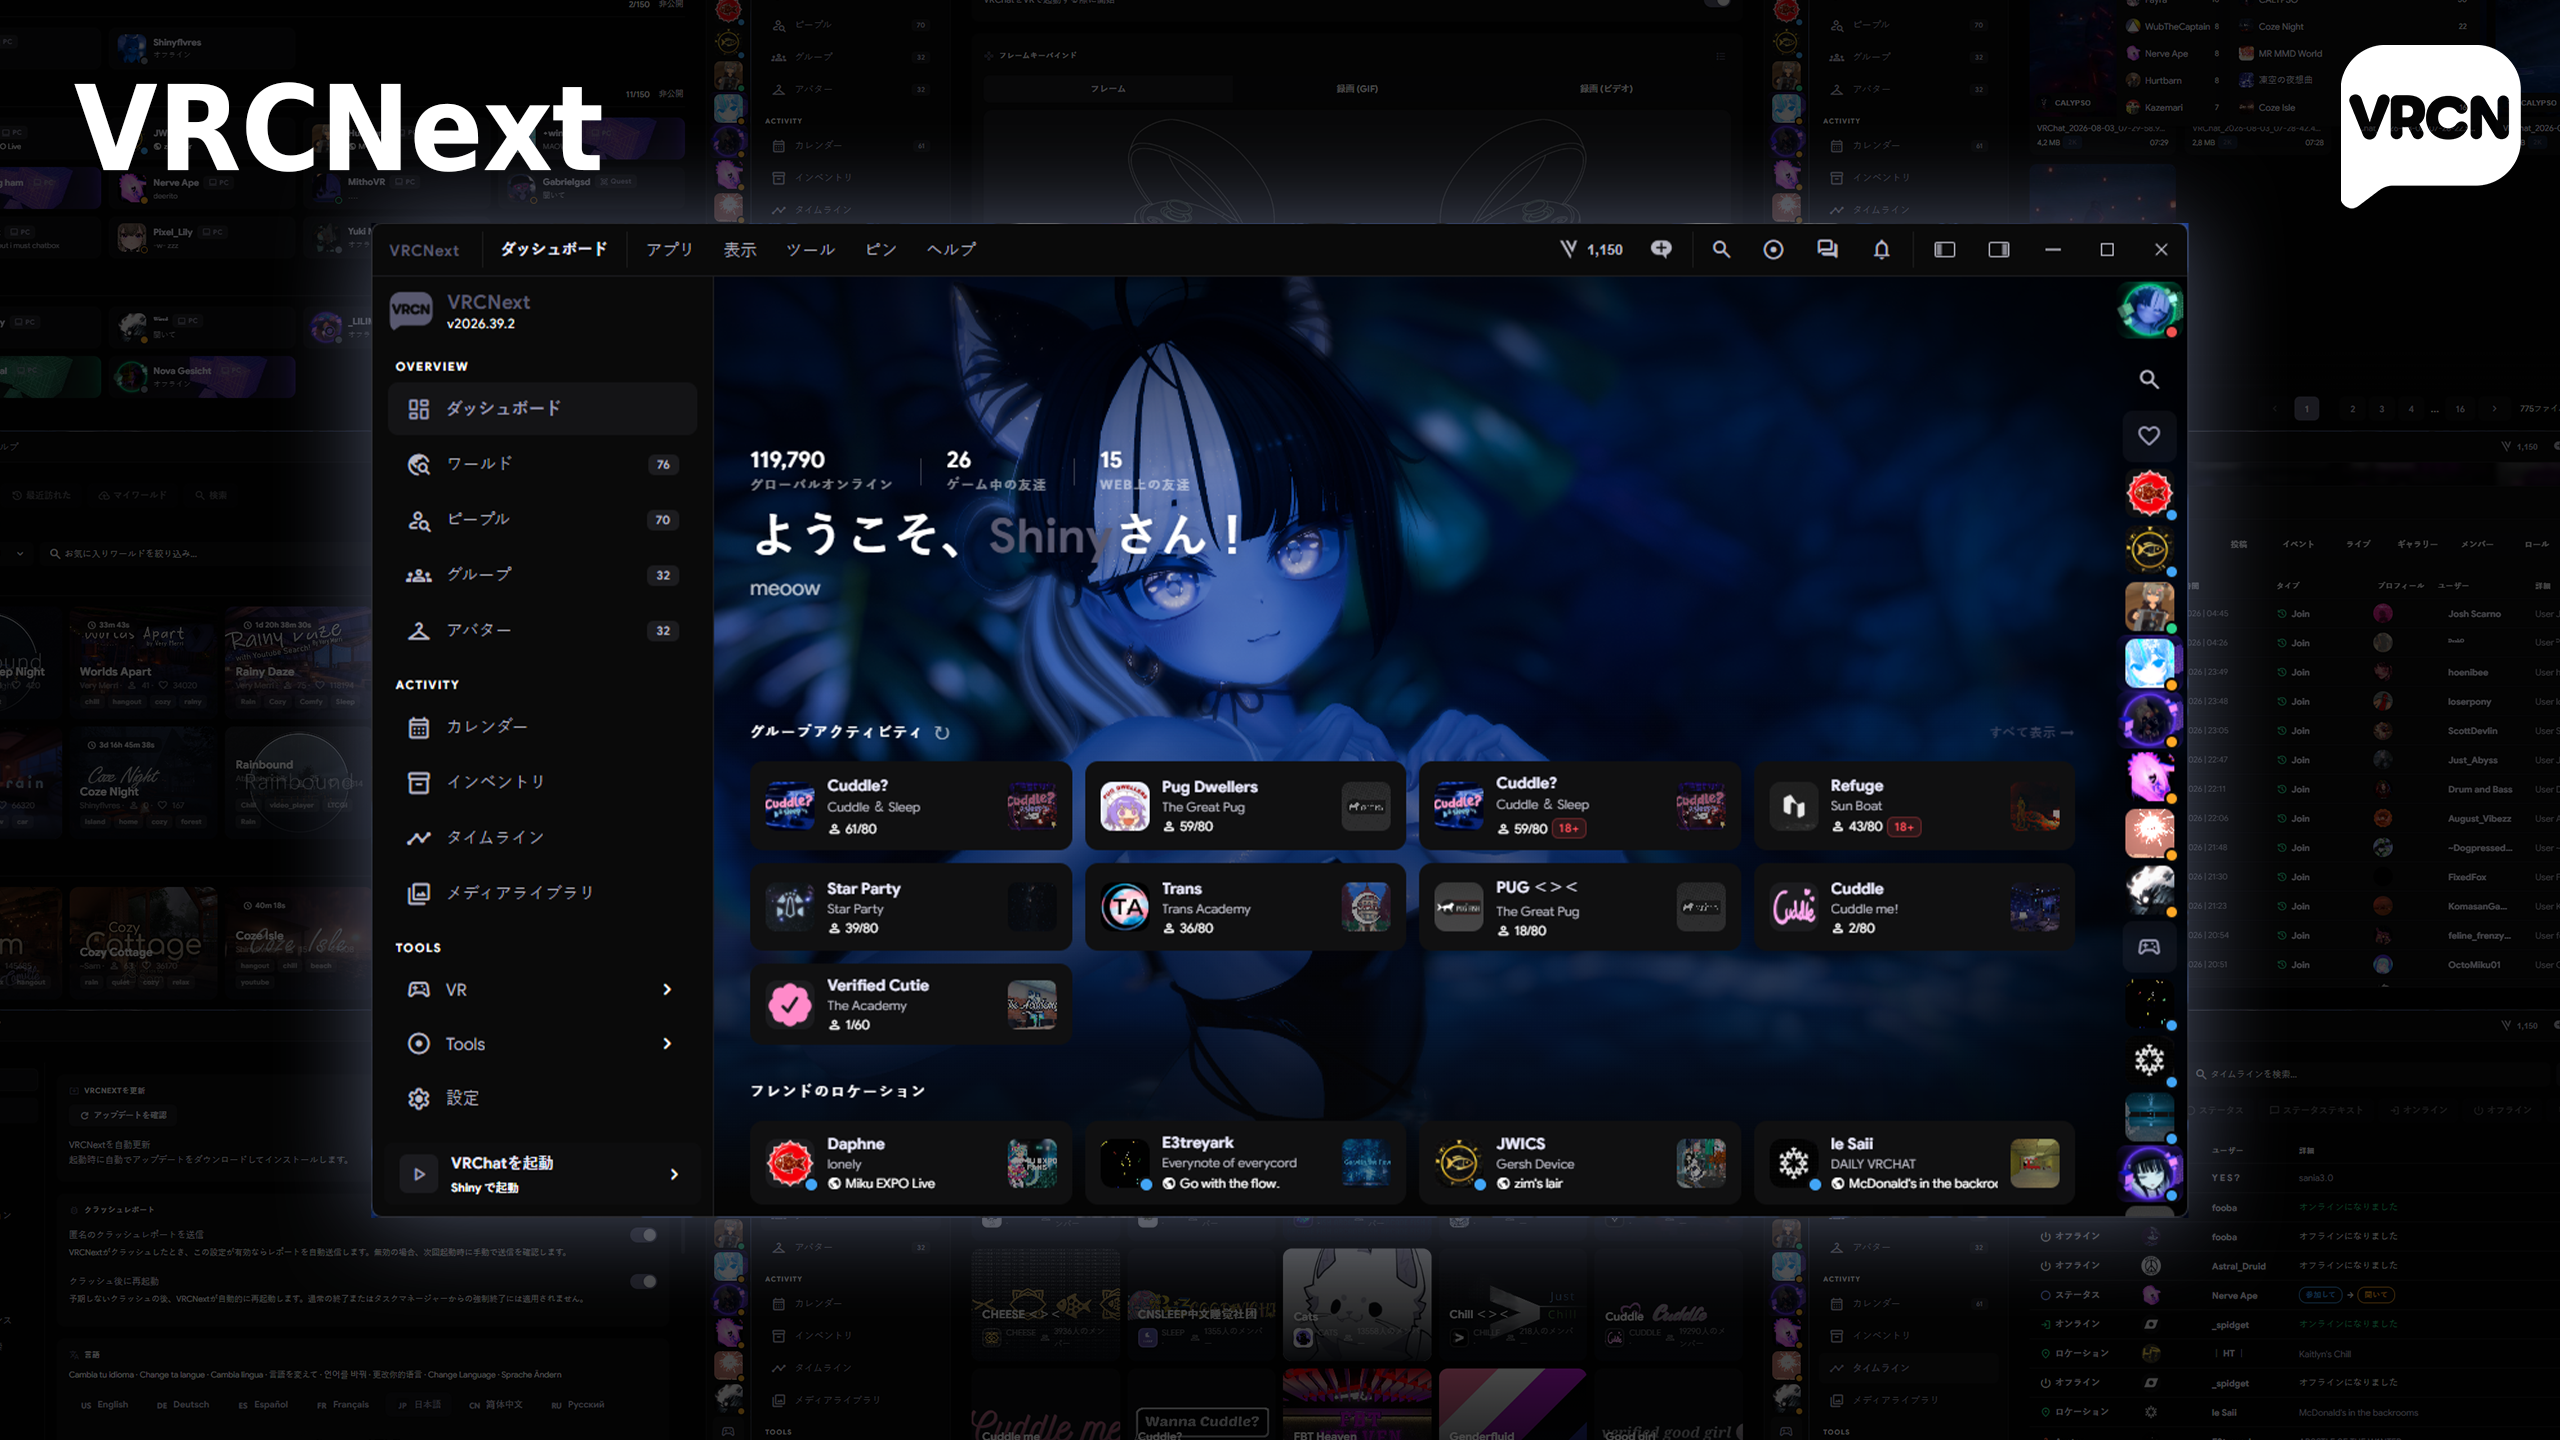2560x1440 pixels.
Task: Open the Cuddle me! group card
Action: pos(1914,907)
